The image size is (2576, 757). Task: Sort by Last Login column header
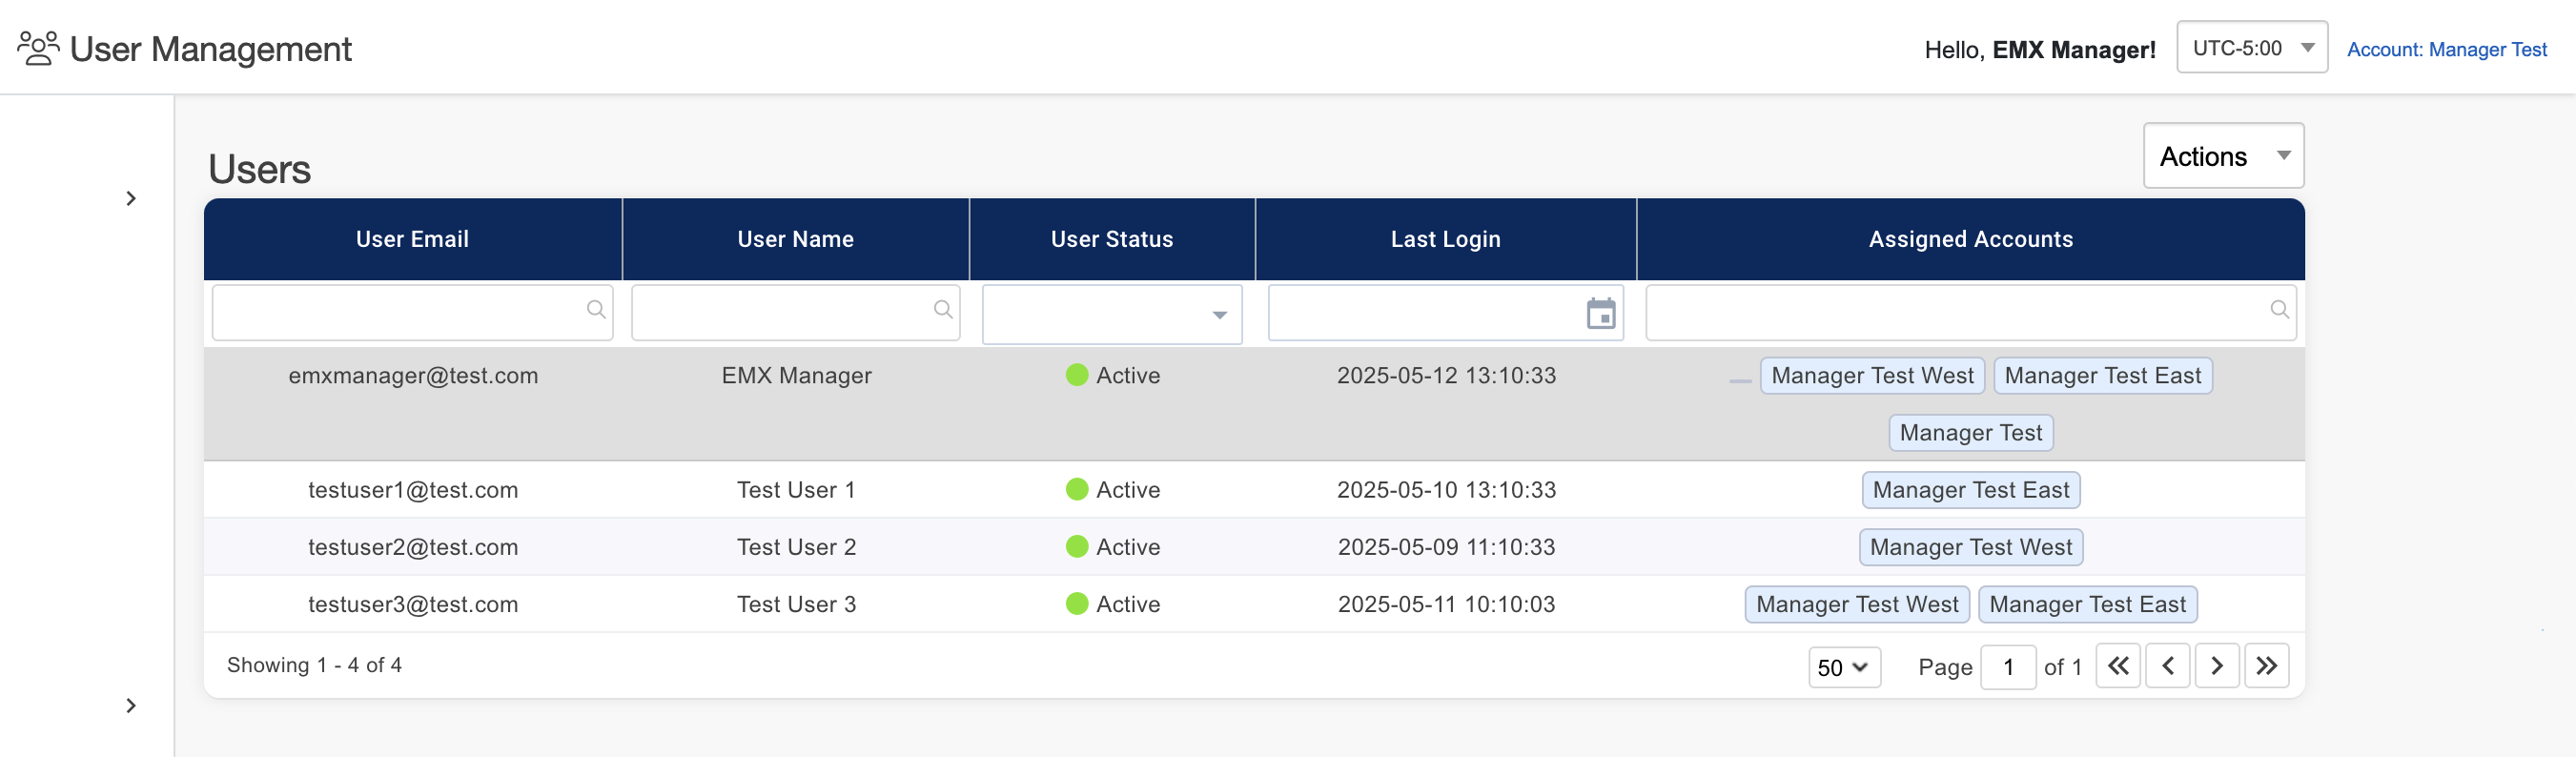1445,239
